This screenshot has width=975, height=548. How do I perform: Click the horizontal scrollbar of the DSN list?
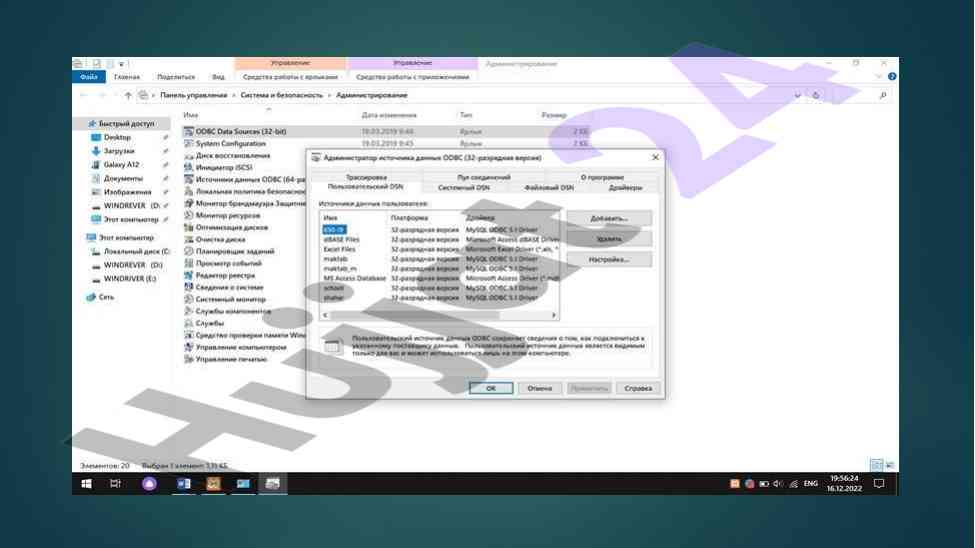pos(439,315)
